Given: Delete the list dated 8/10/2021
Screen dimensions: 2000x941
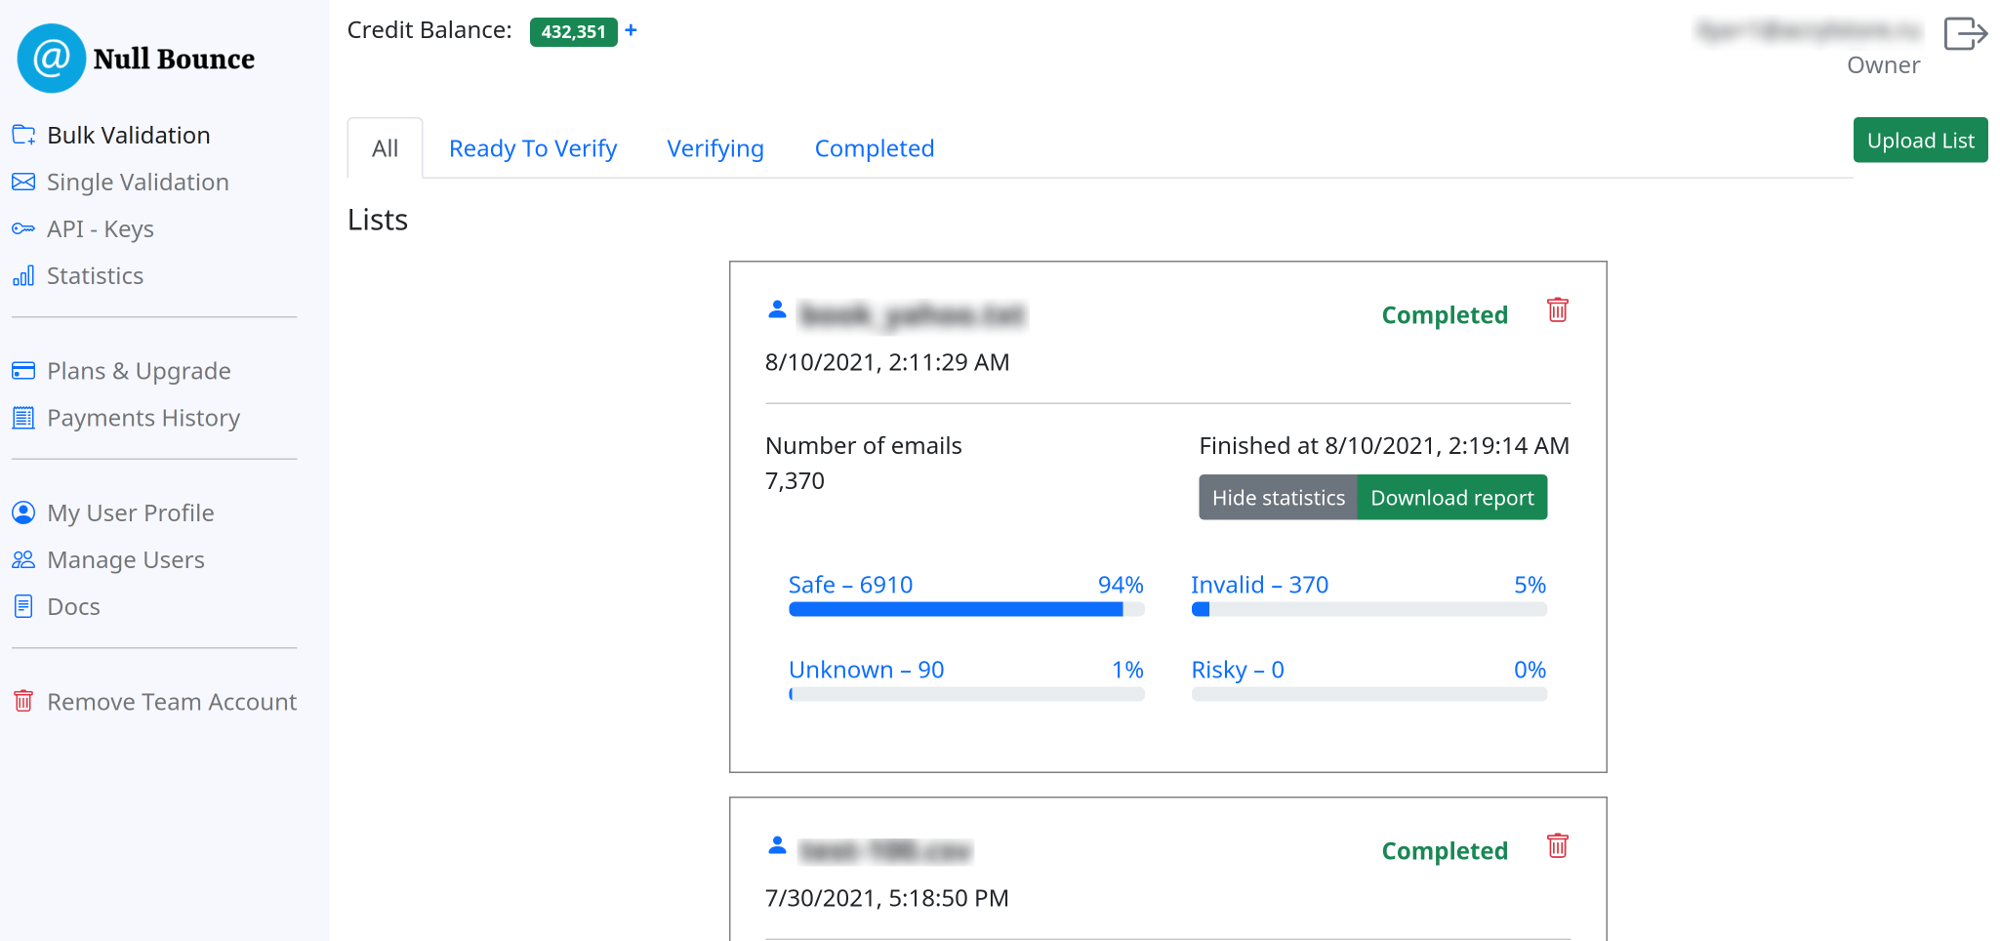Looking at the screenshot, I should click(x=1557, y=310).
